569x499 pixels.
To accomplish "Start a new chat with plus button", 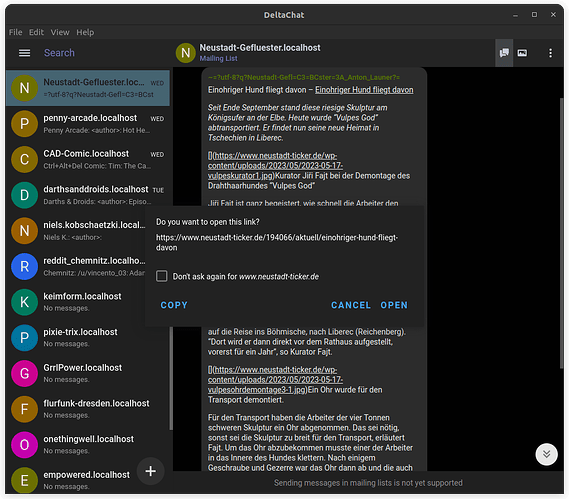I will pyautogui.click(x=150, y=471).
